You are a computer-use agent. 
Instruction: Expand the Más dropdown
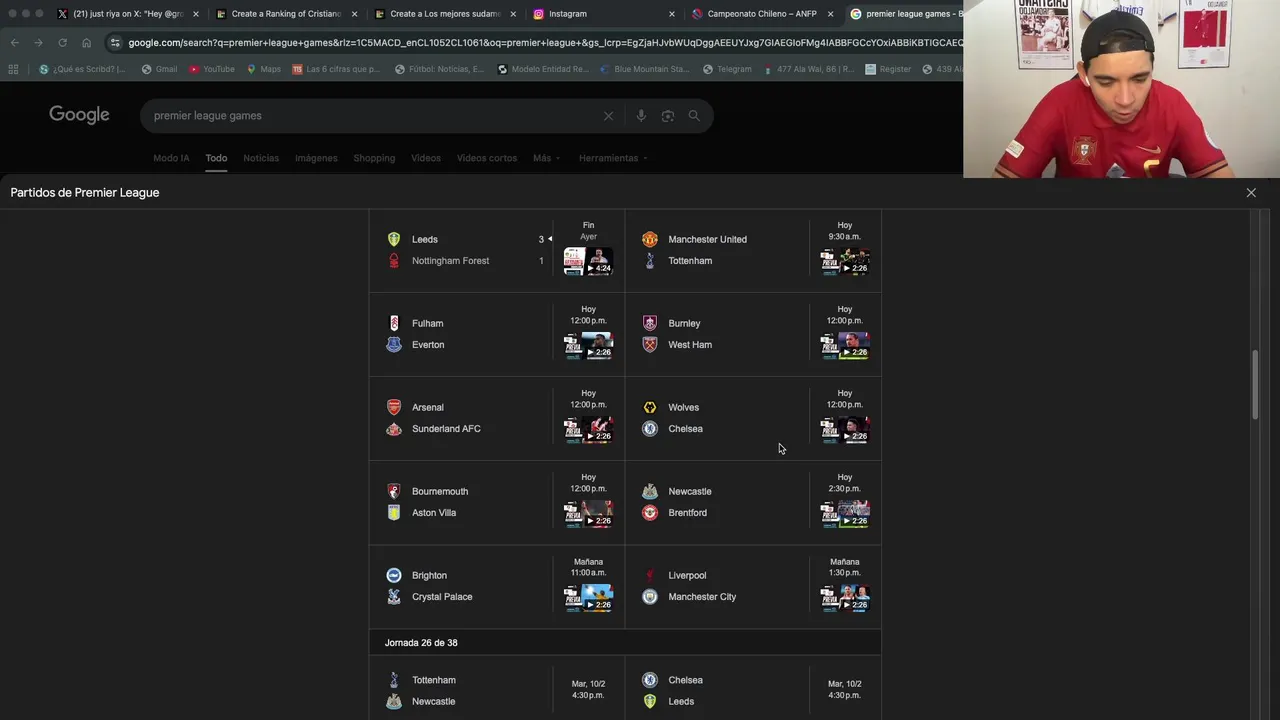[x=546, y=158]
